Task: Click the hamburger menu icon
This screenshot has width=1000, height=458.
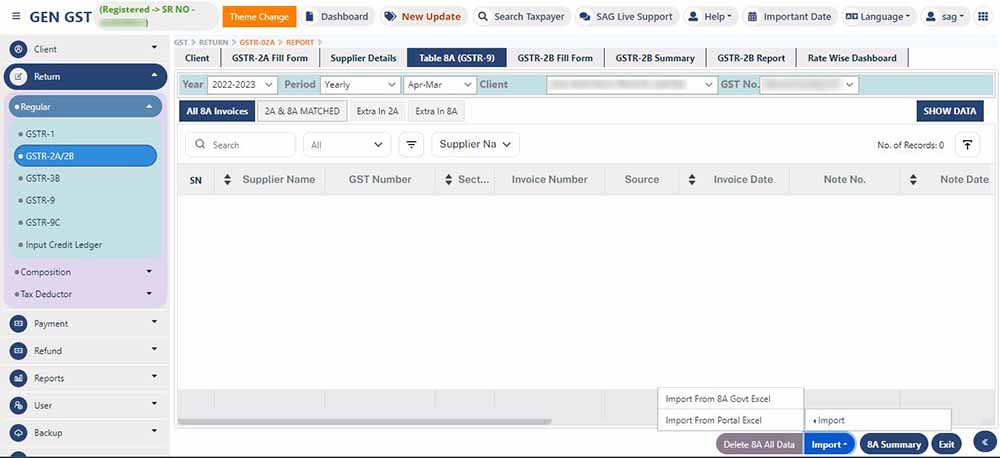Action: coord(16,17)
